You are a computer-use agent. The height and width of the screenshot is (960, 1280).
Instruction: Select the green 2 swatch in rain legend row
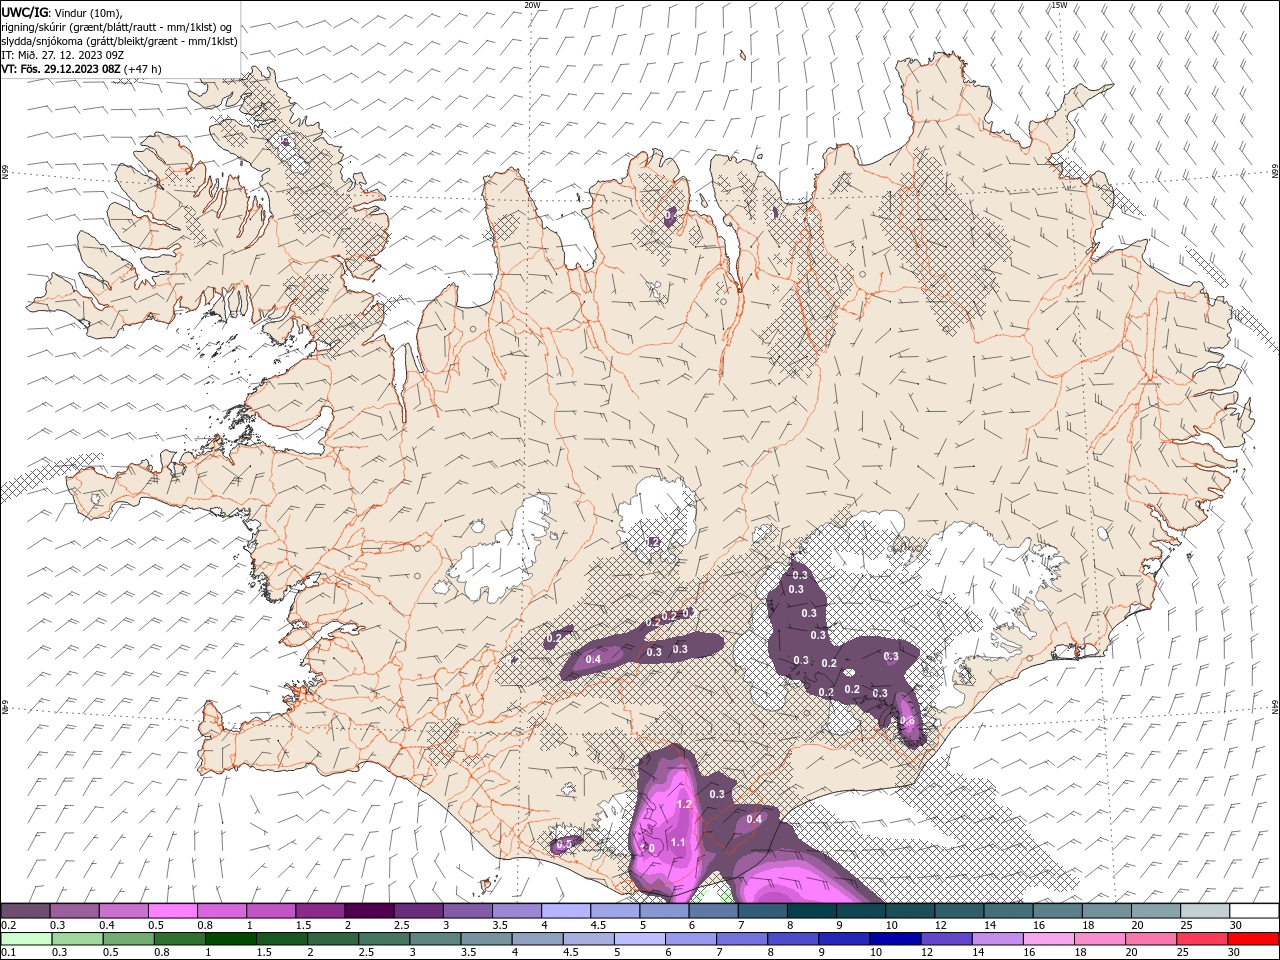pos(332,939)
